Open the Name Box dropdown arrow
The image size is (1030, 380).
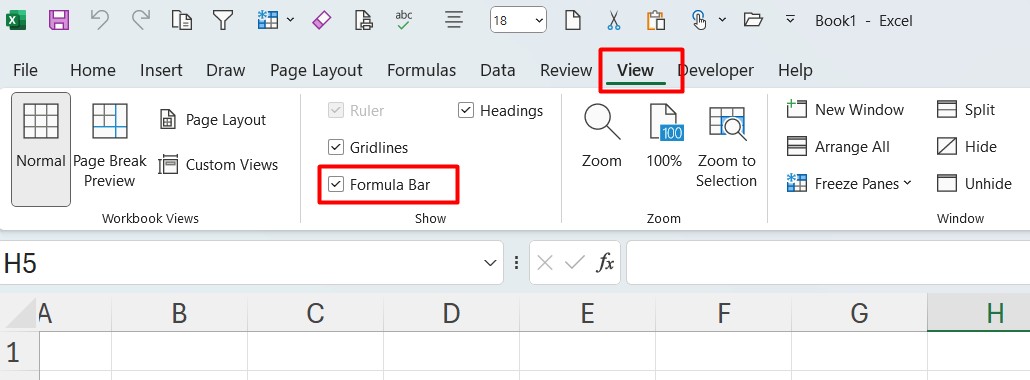pyautogui.click(x=490, y=264)
